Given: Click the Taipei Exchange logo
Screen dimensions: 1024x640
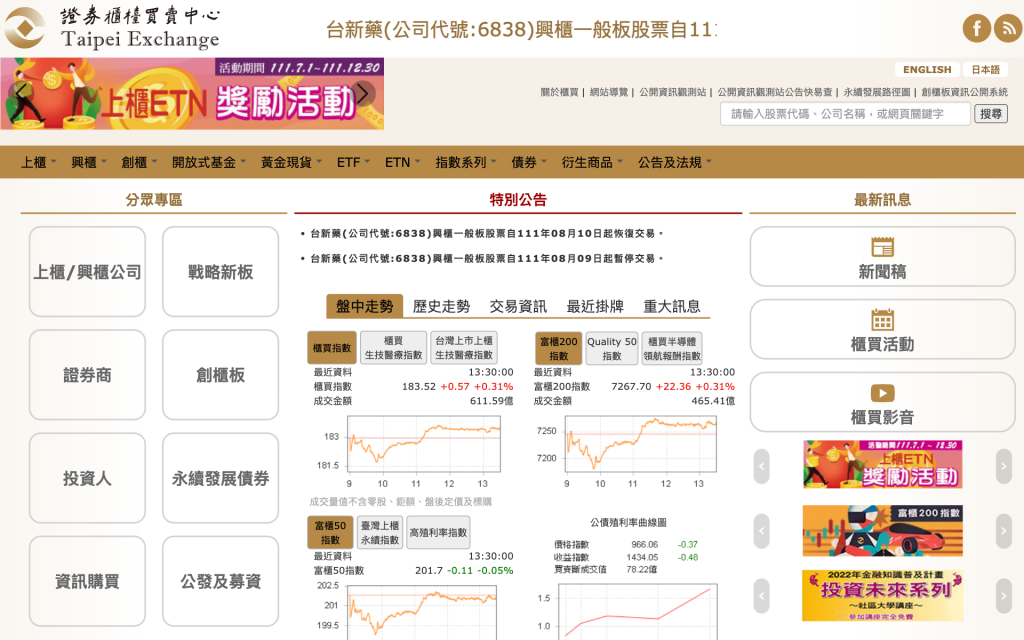Looking at the screenshot, I should (112, 28).
